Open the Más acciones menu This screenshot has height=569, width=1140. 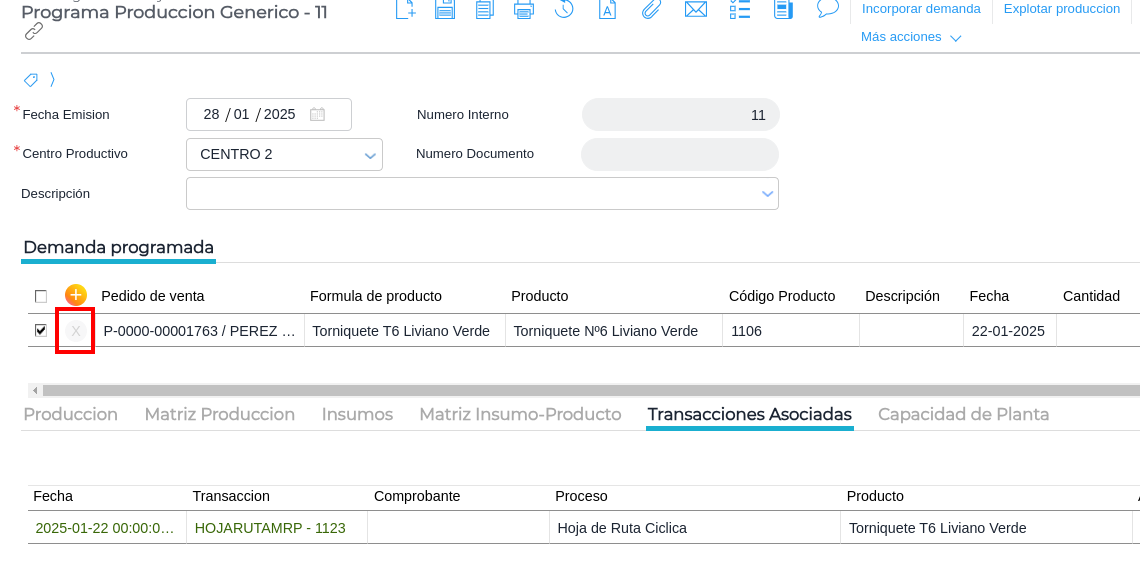[x=910, y=37]
